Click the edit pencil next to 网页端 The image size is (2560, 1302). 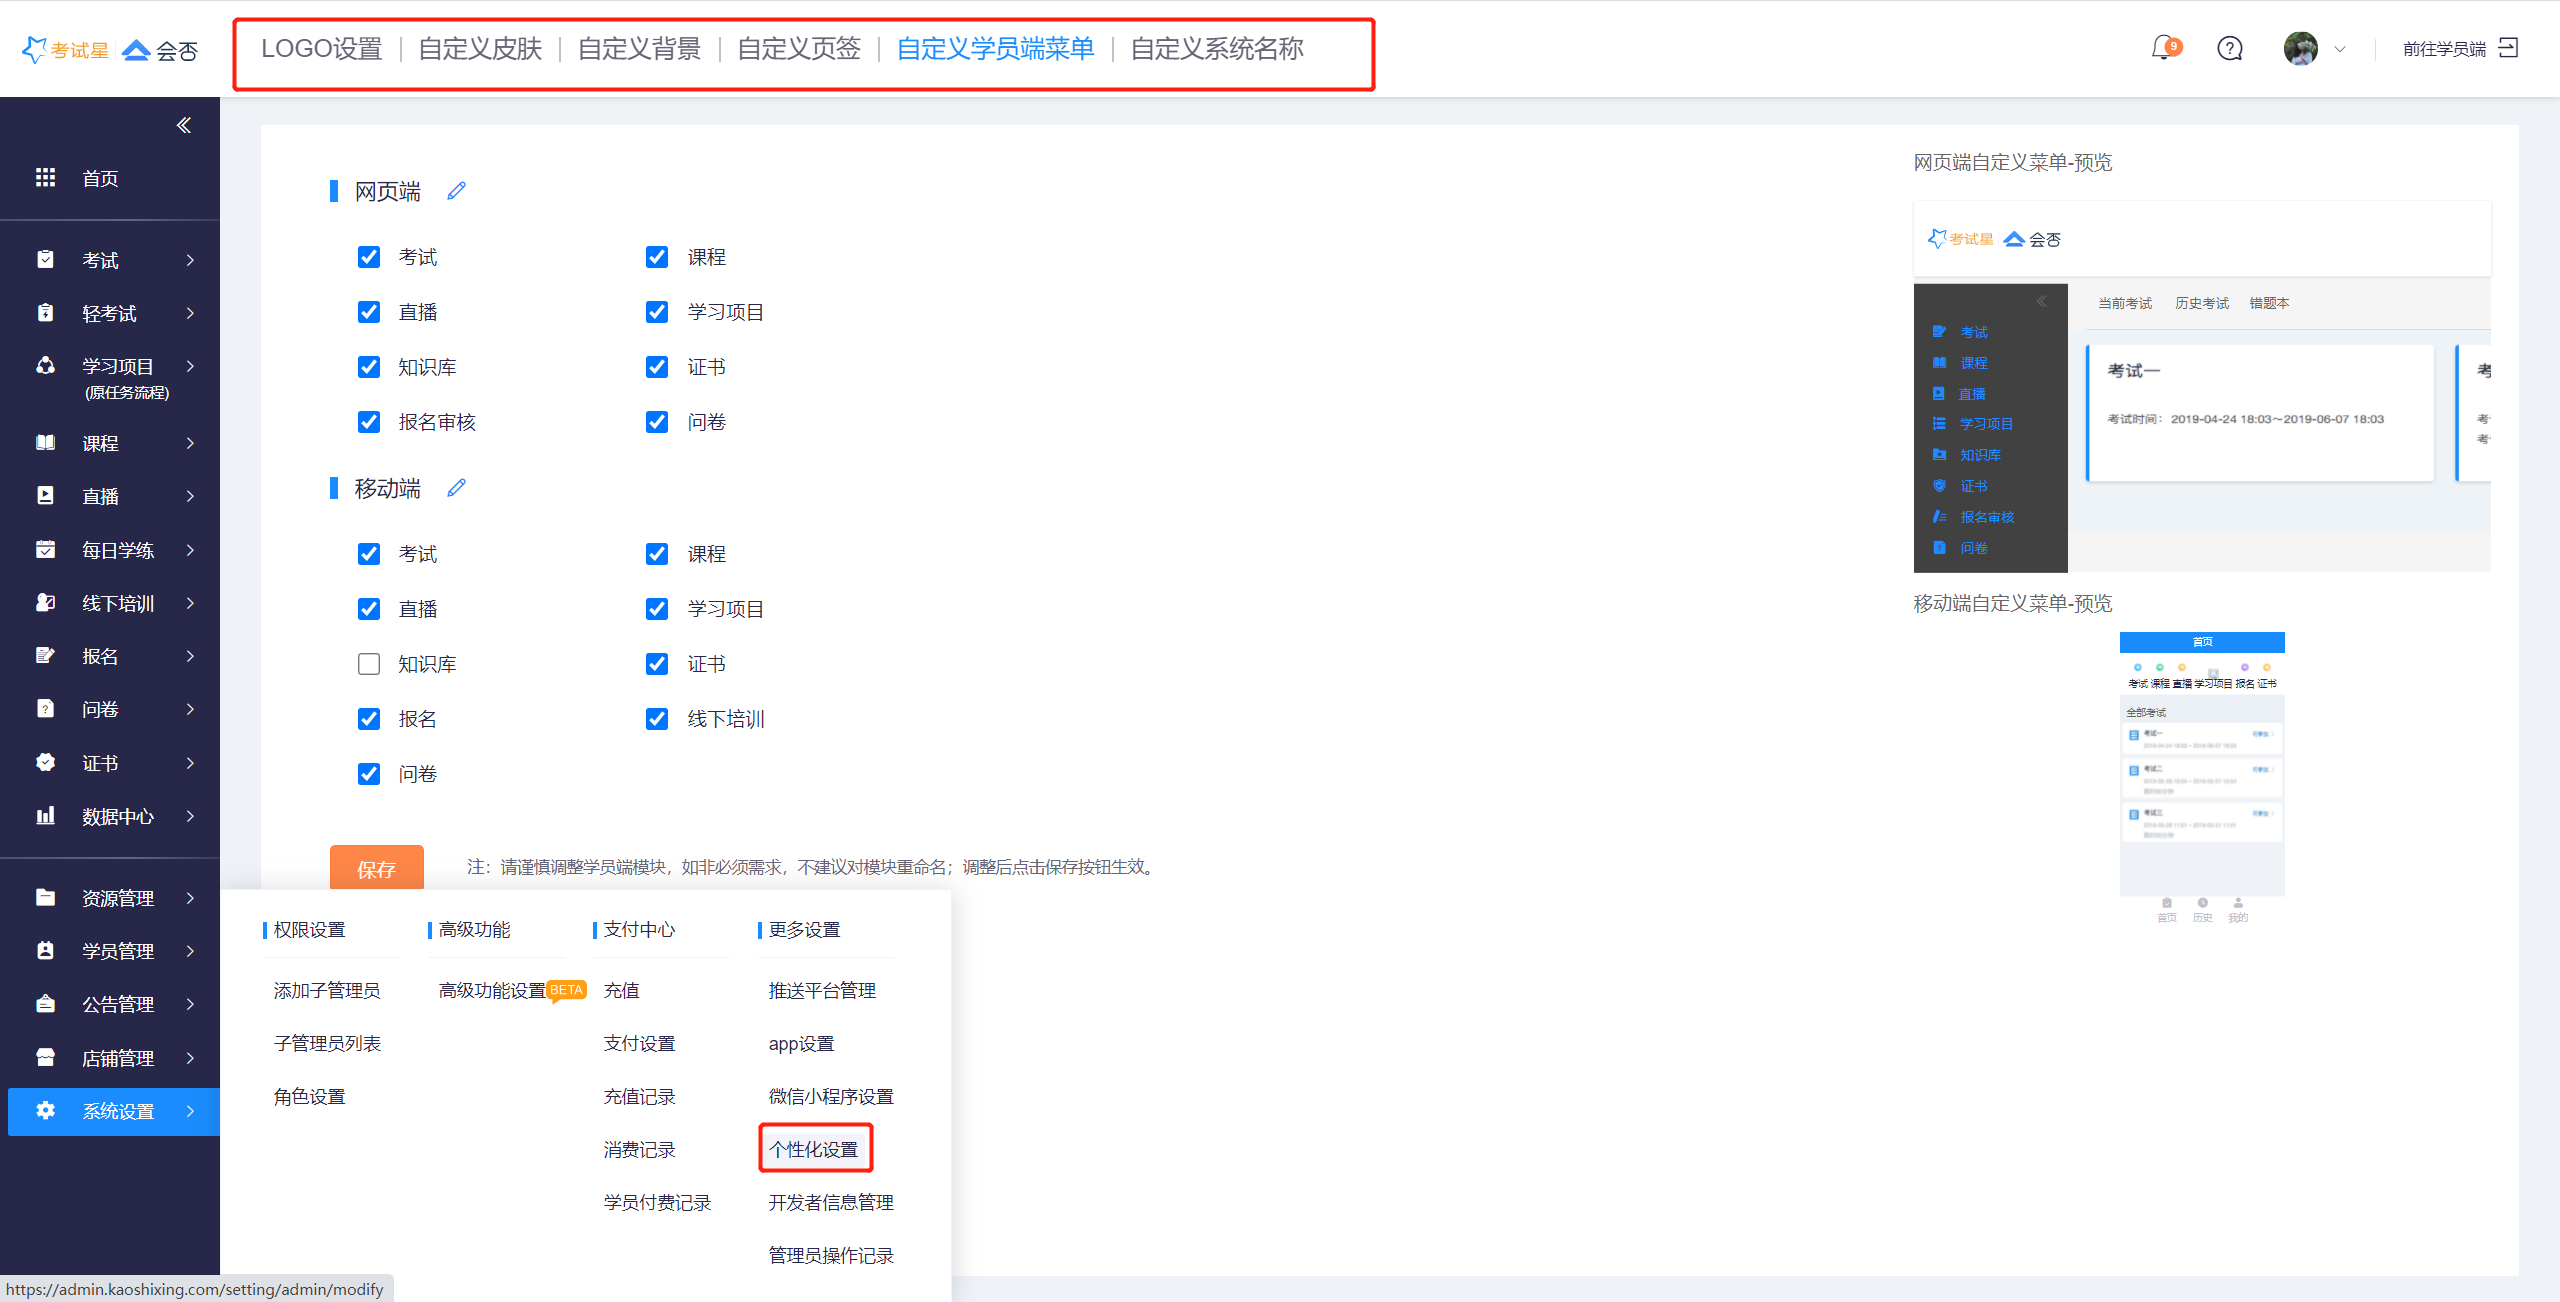[457, 190]
